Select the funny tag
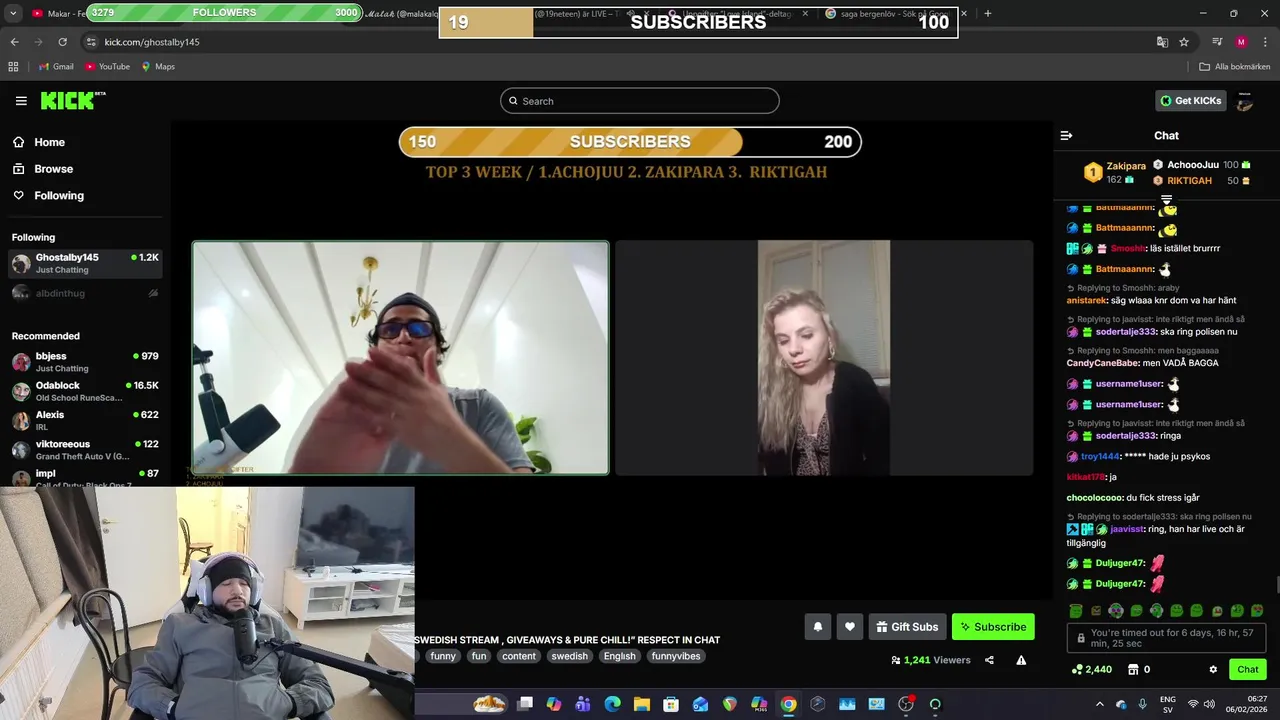Image resolution: width=1280 pixels, height=720 pixels. pos(443,656)
